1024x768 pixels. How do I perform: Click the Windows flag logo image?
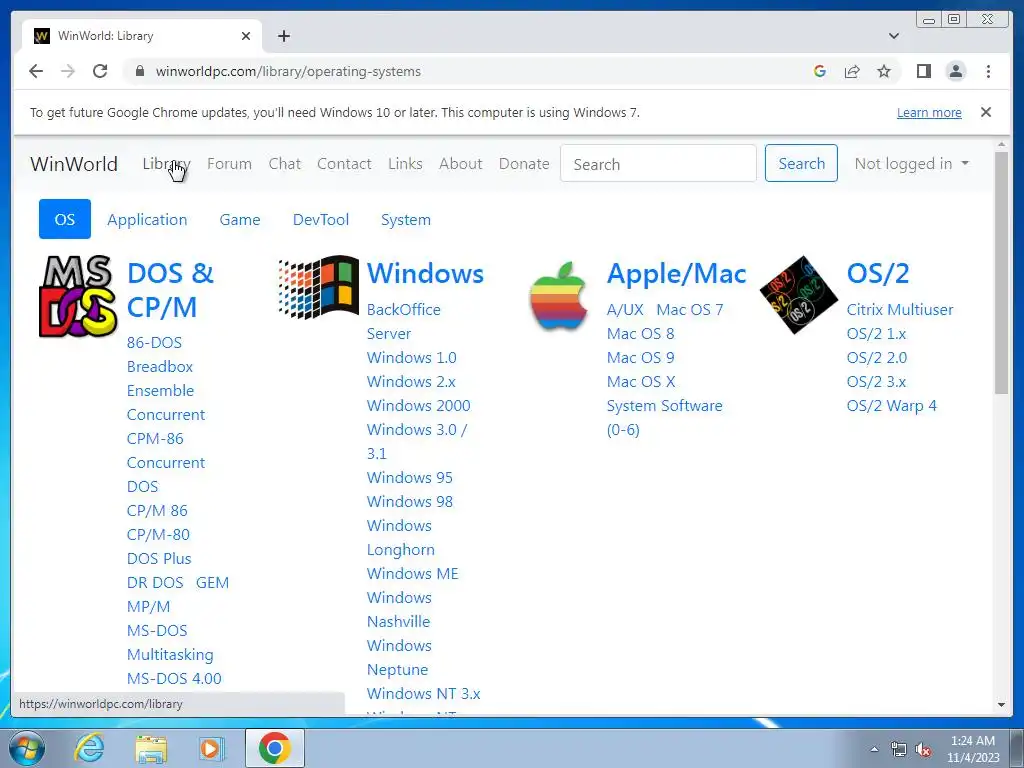click(318, 287)
